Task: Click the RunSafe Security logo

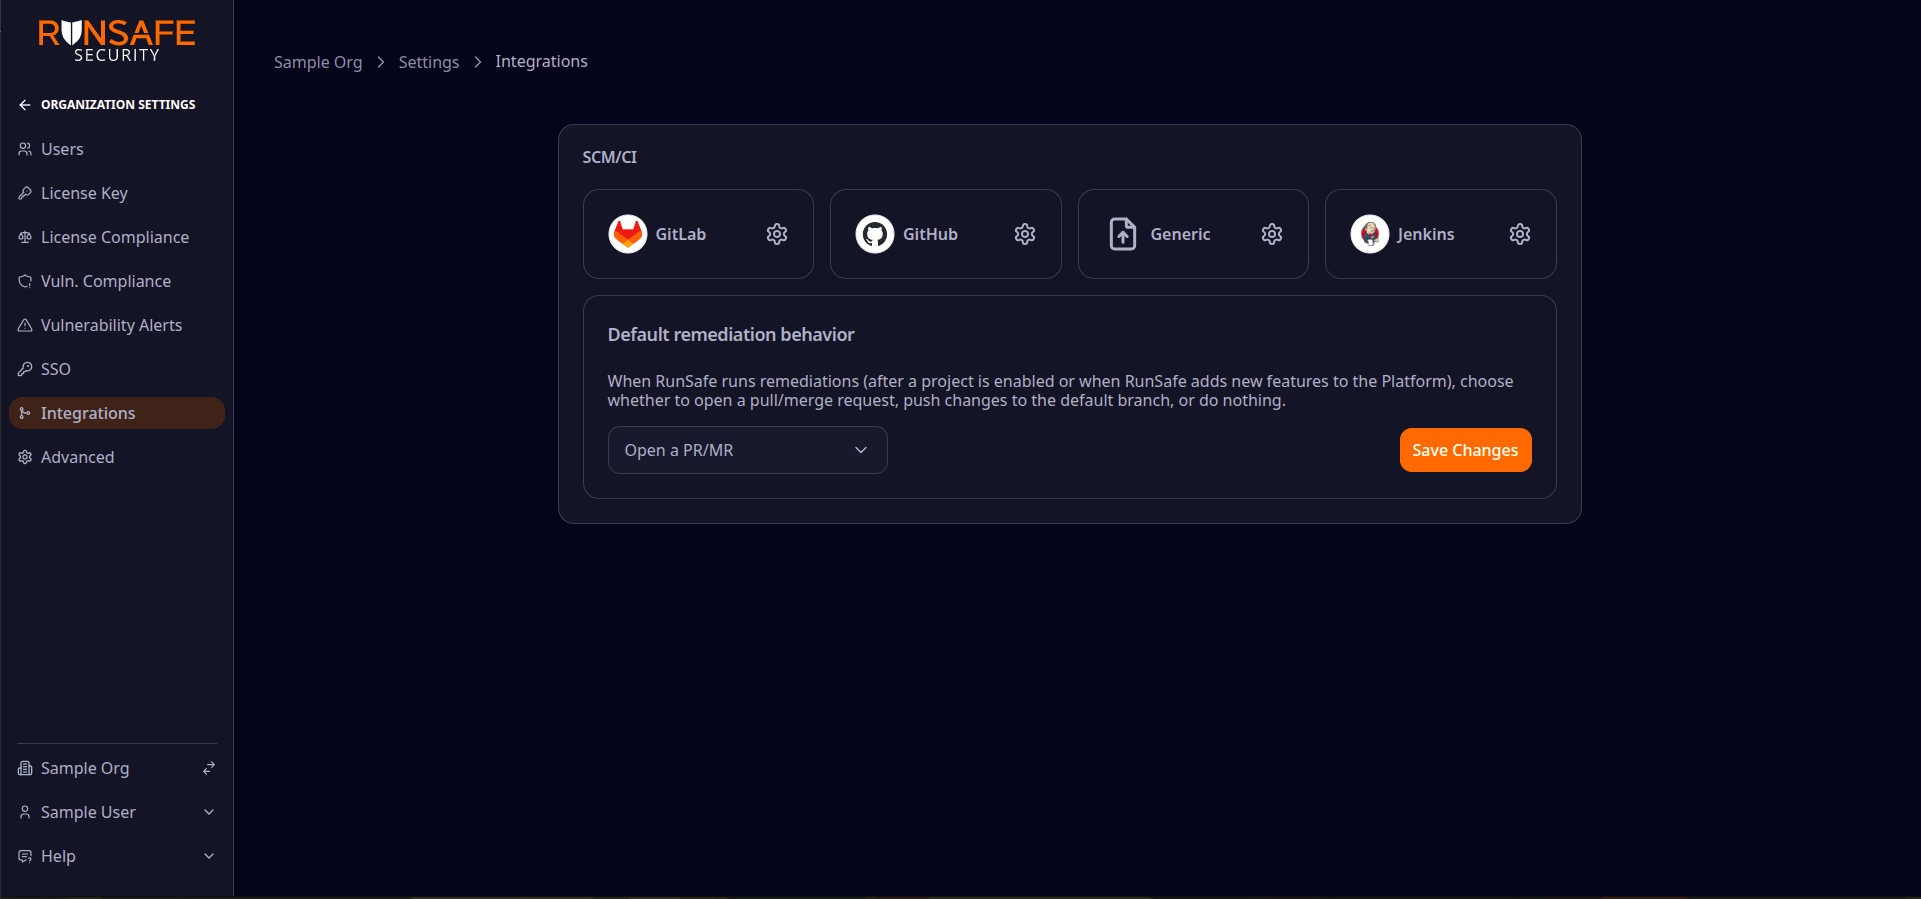Action: tap(117, 41)
